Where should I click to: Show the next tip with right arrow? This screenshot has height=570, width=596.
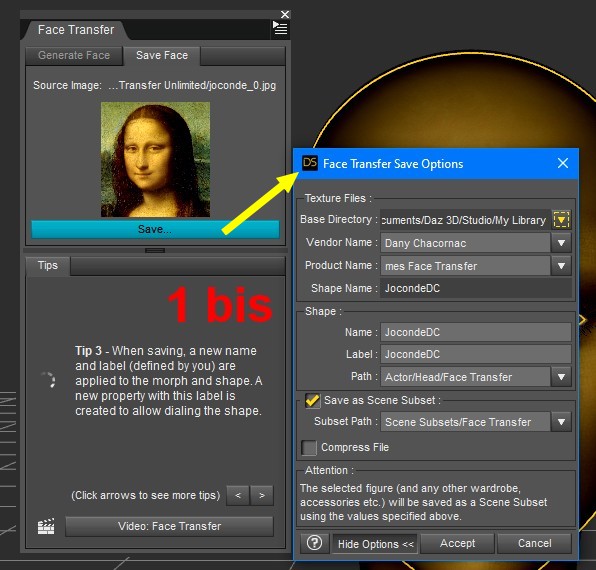[x=262, y=495]
